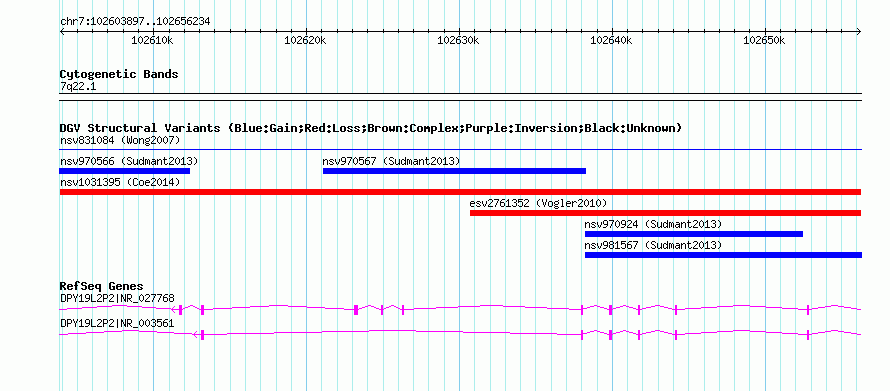
Task: Select the nsv1031395 (Coe2014) red loss bar
Action: point(460,192)
